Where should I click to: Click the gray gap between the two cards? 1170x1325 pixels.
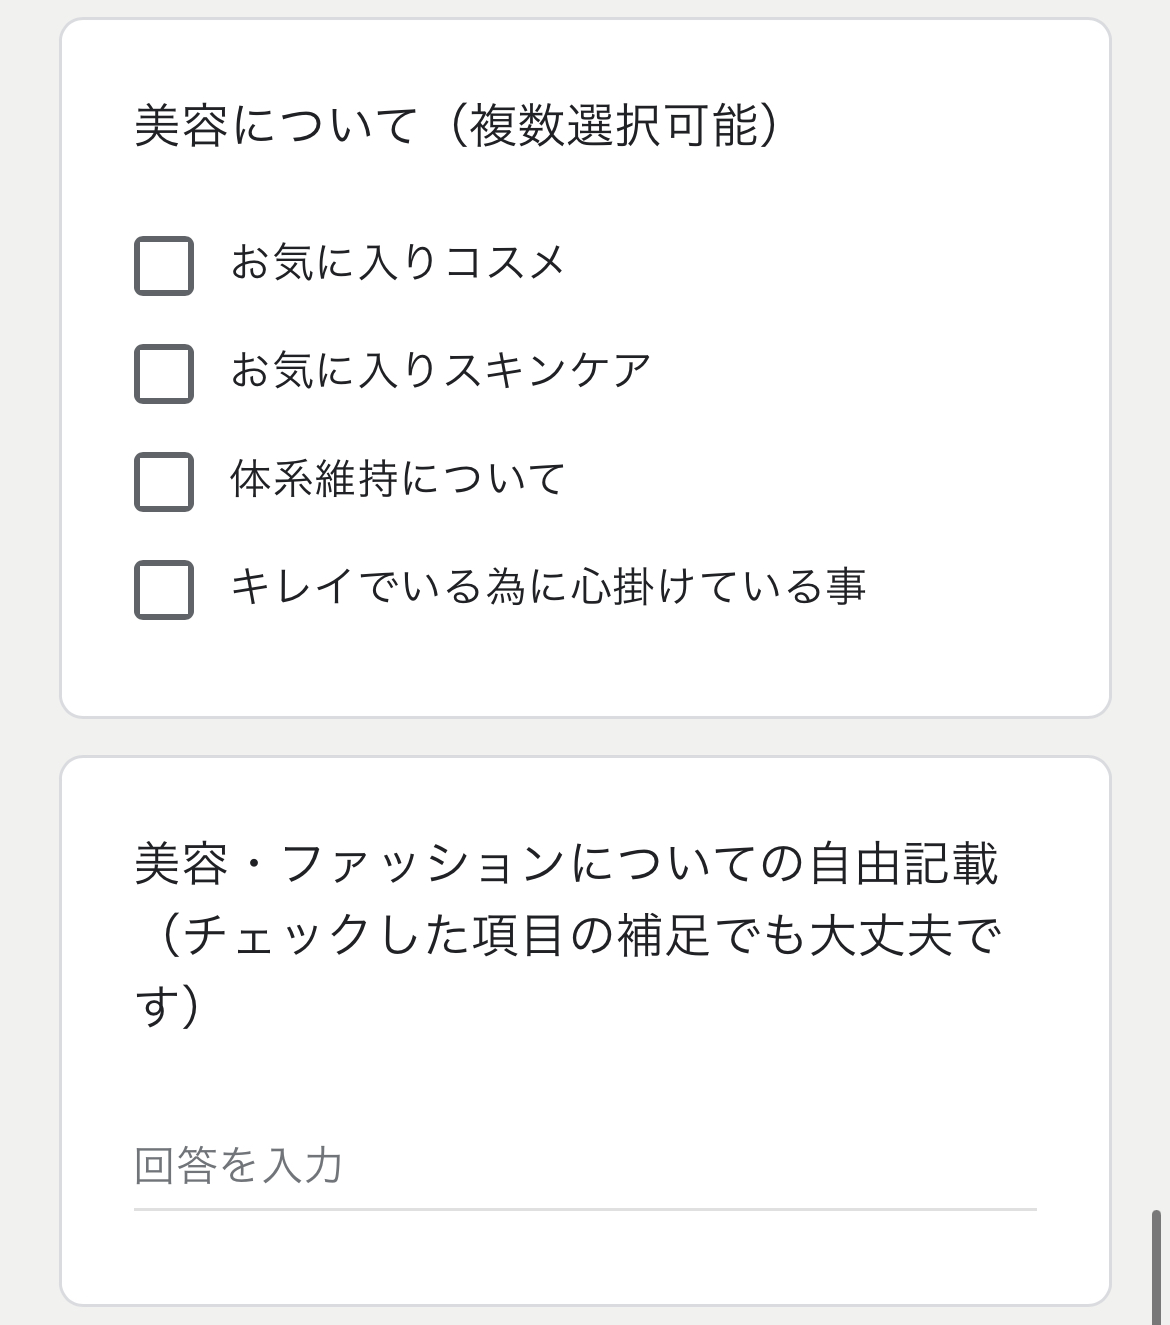[584, 737]
